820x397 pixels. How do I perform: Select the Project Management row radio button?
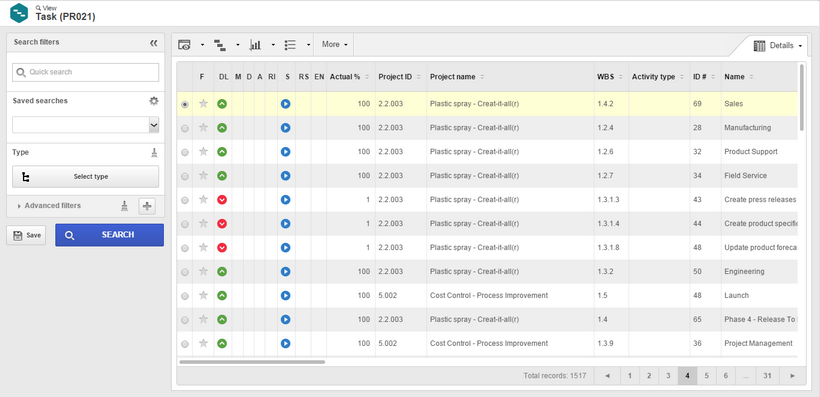click(x=185, y=344)
